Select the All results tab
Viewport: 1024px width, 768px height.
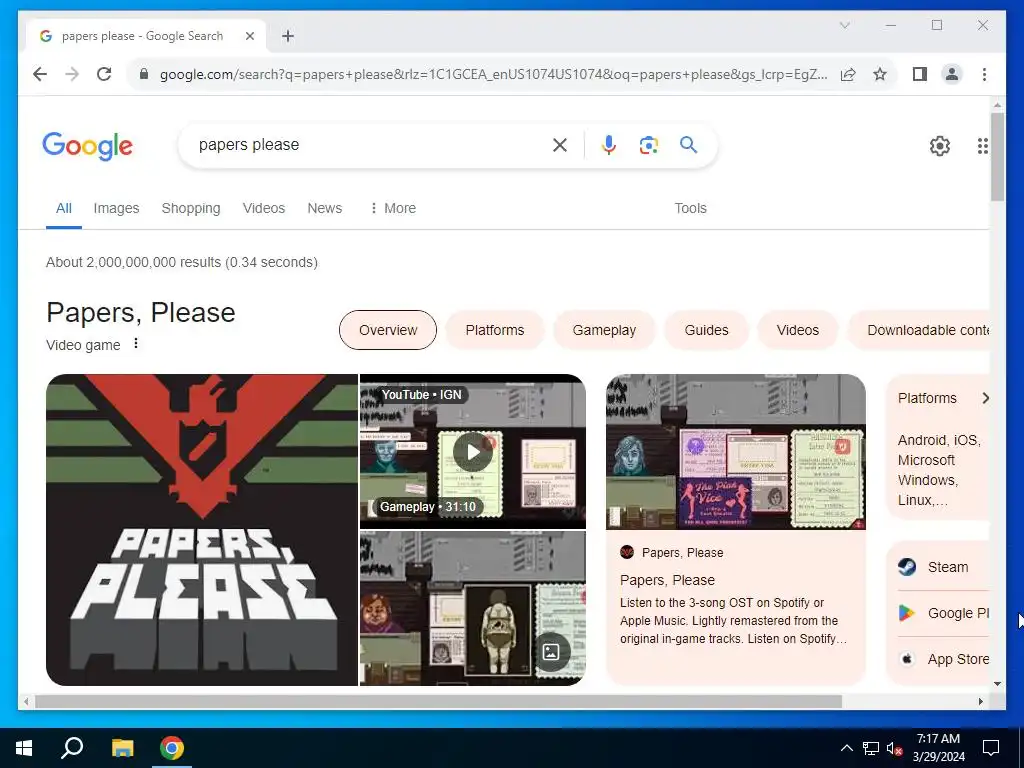point(64,208)
